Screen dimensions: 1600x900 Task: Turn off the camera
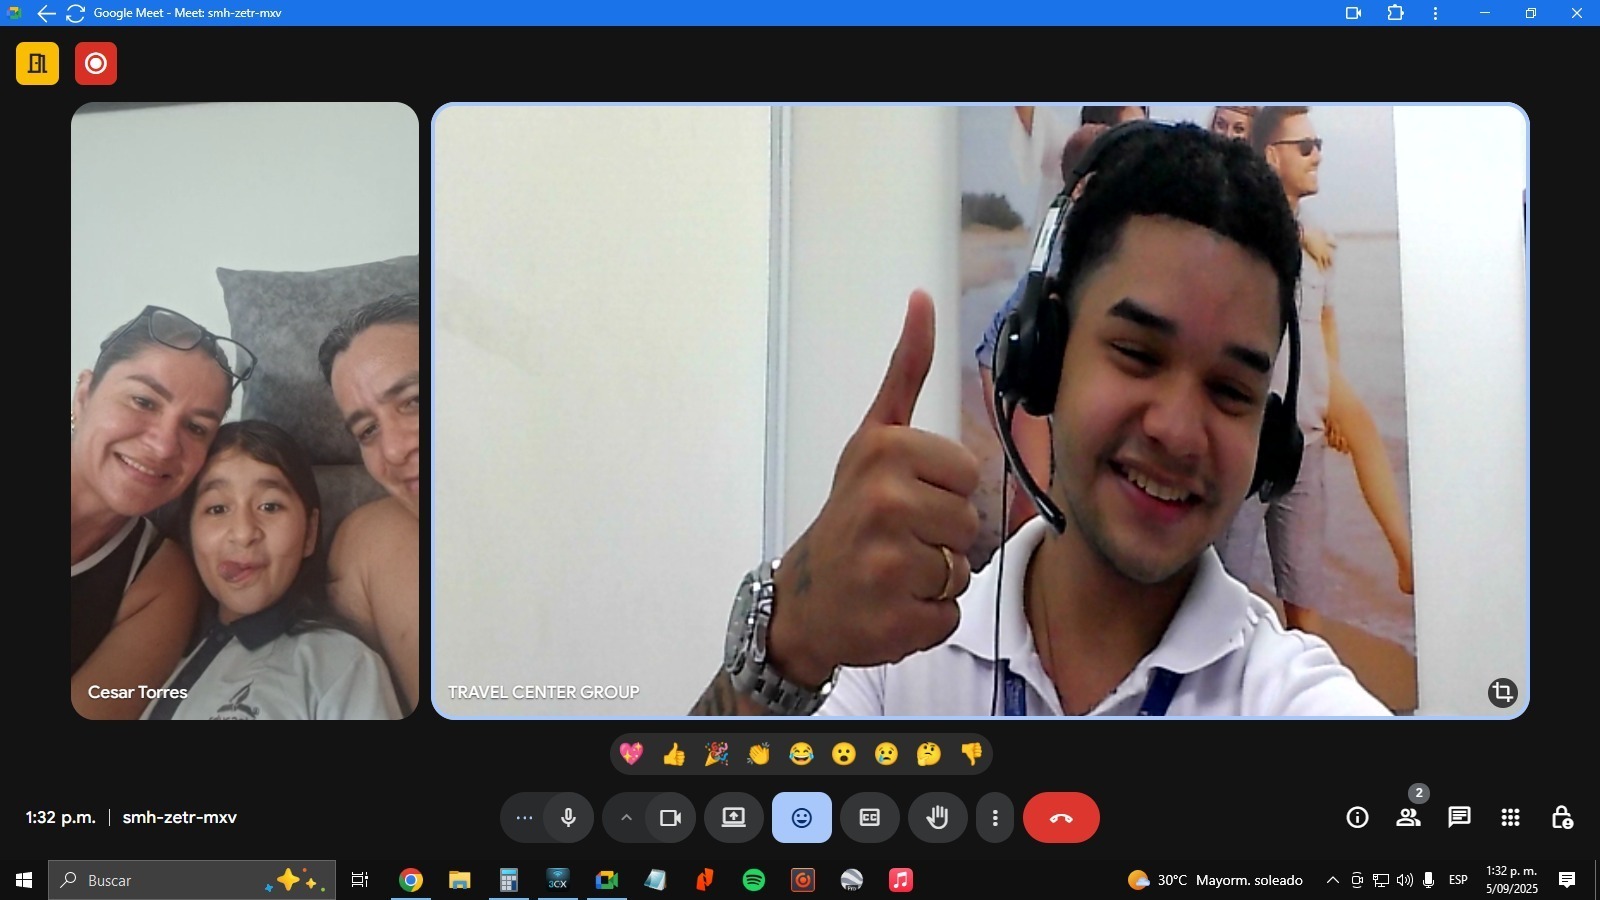click(x=670, y=818)
